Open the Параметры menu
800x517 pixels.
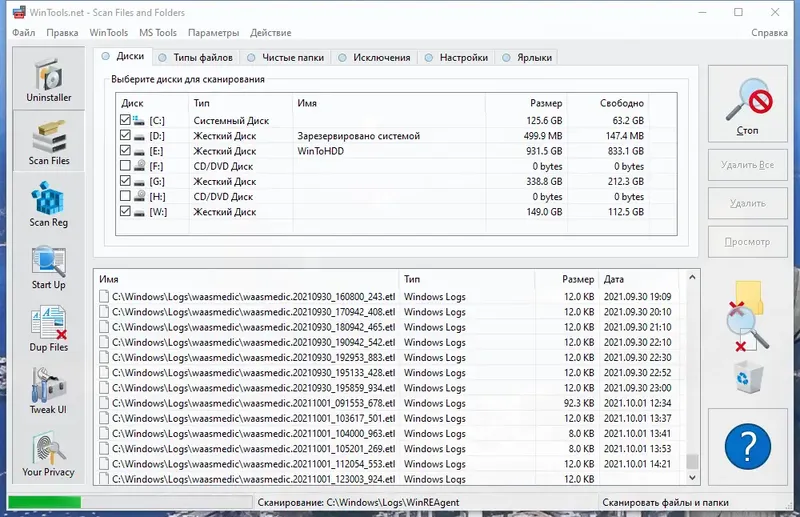(213, 33)
